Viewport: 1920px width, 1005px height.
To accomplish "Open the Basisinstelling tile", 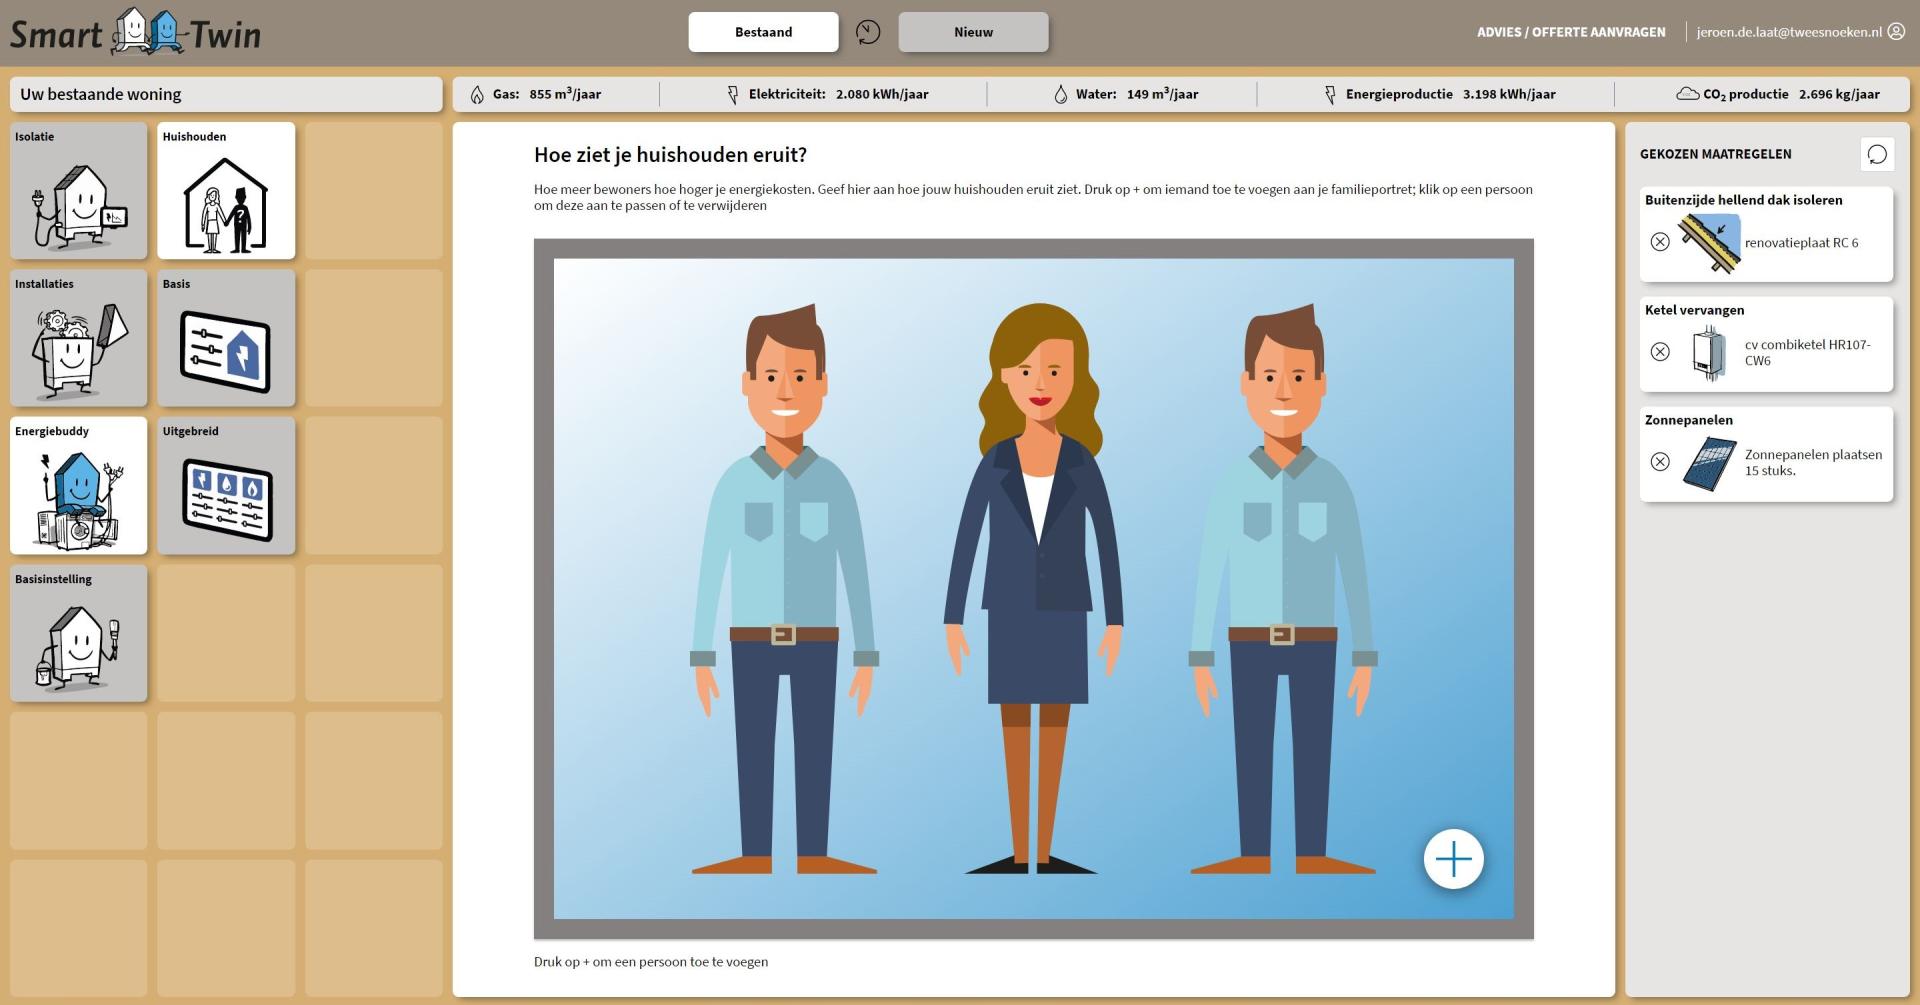I will [x=78, y=633].
